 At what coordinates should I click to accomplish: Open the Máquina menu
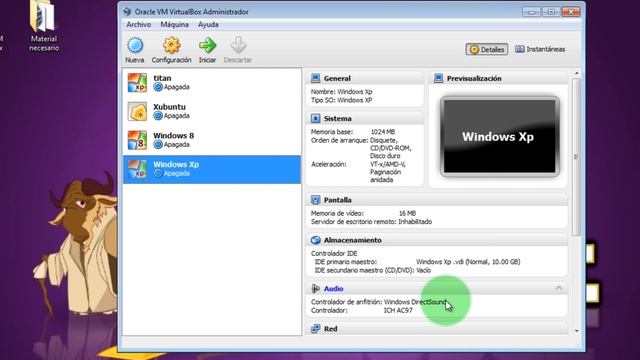174,24
